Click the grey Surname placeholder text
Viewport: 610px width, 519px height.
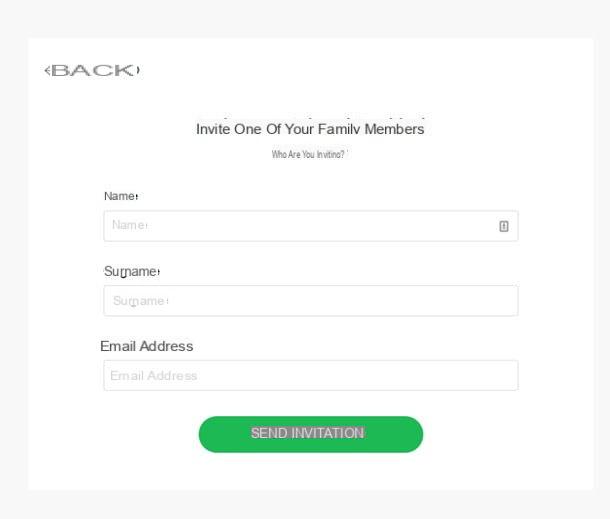(140, 301)
